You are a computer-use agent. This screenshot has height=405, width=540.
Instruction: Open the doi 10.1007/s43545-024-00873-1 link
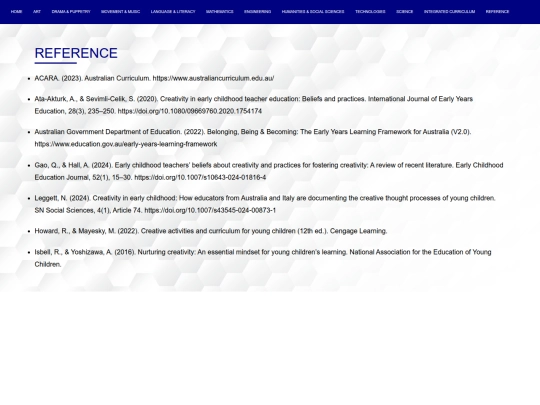coord(210,210)
